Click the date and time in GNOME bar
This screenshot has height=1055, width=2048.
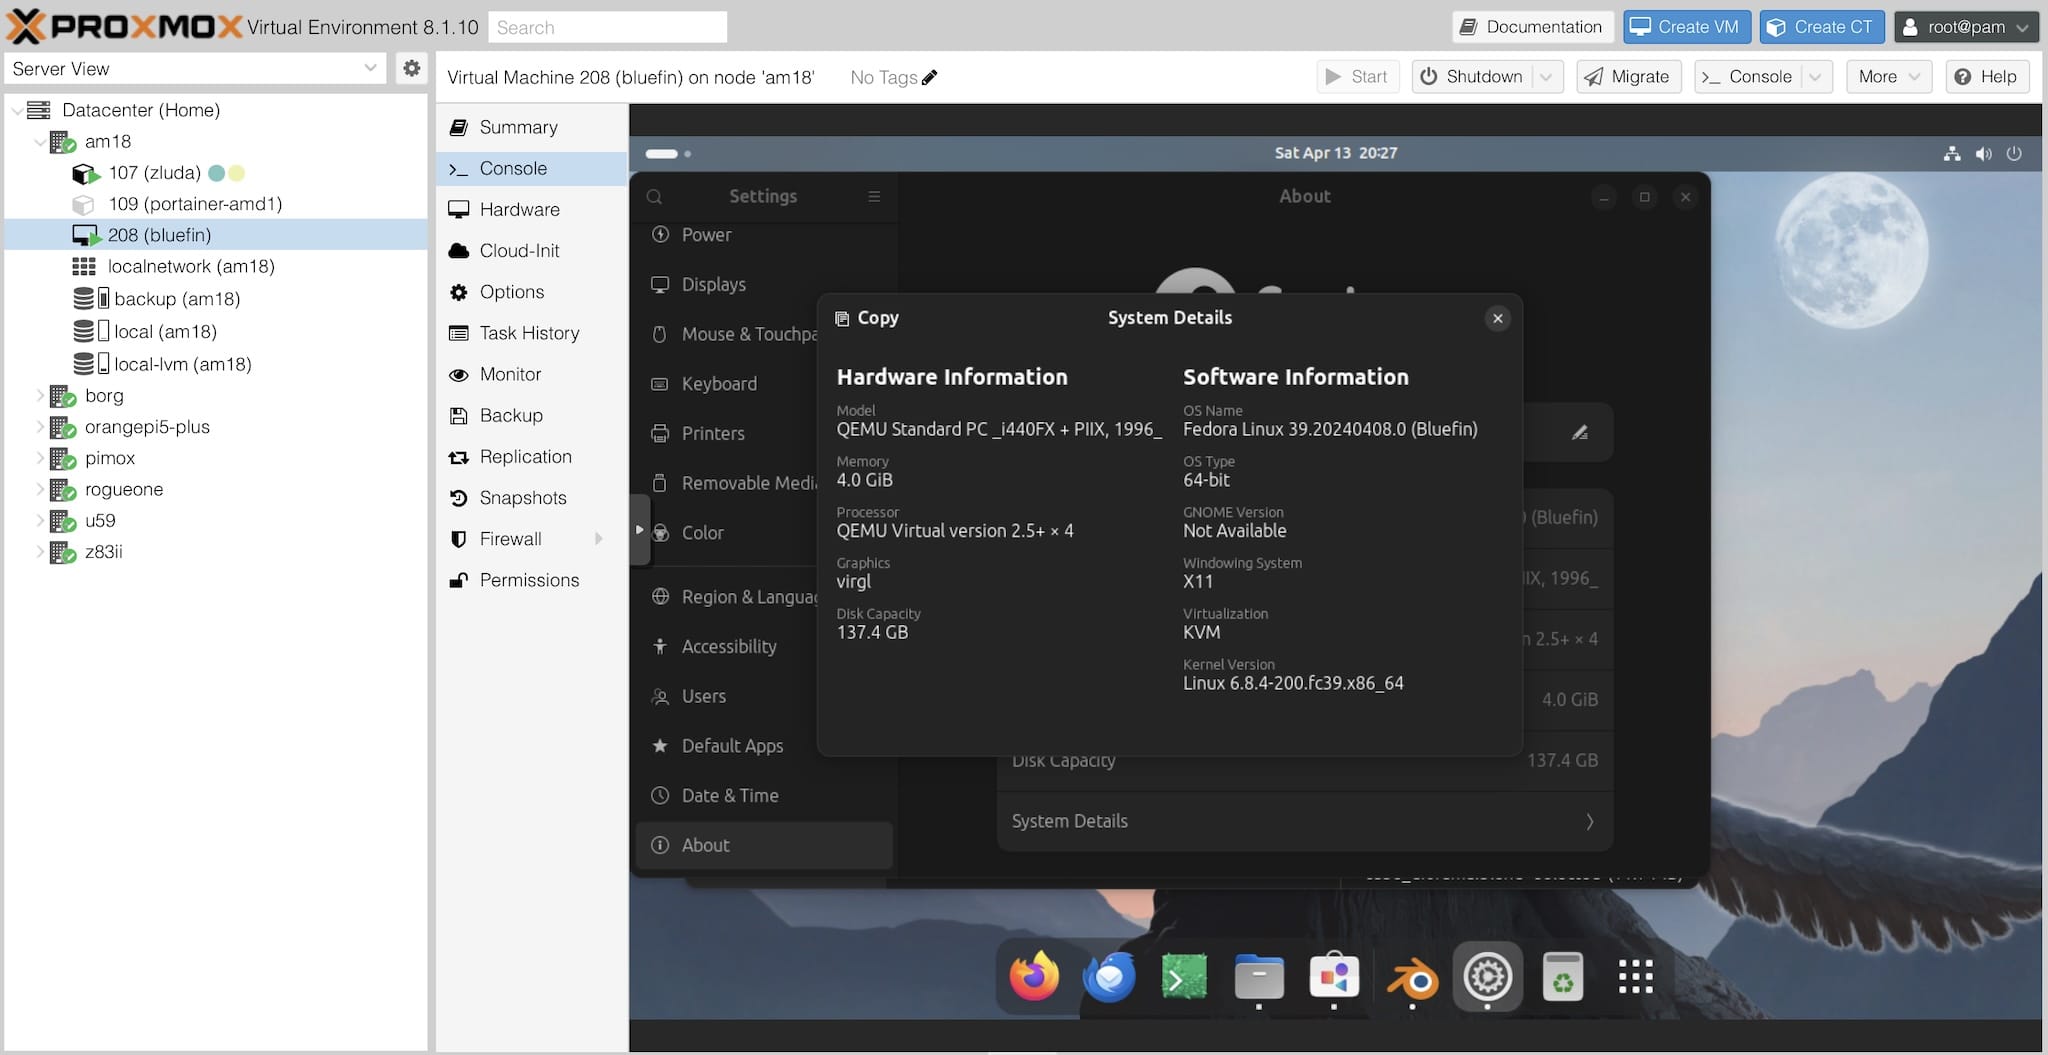[1335, 153]
